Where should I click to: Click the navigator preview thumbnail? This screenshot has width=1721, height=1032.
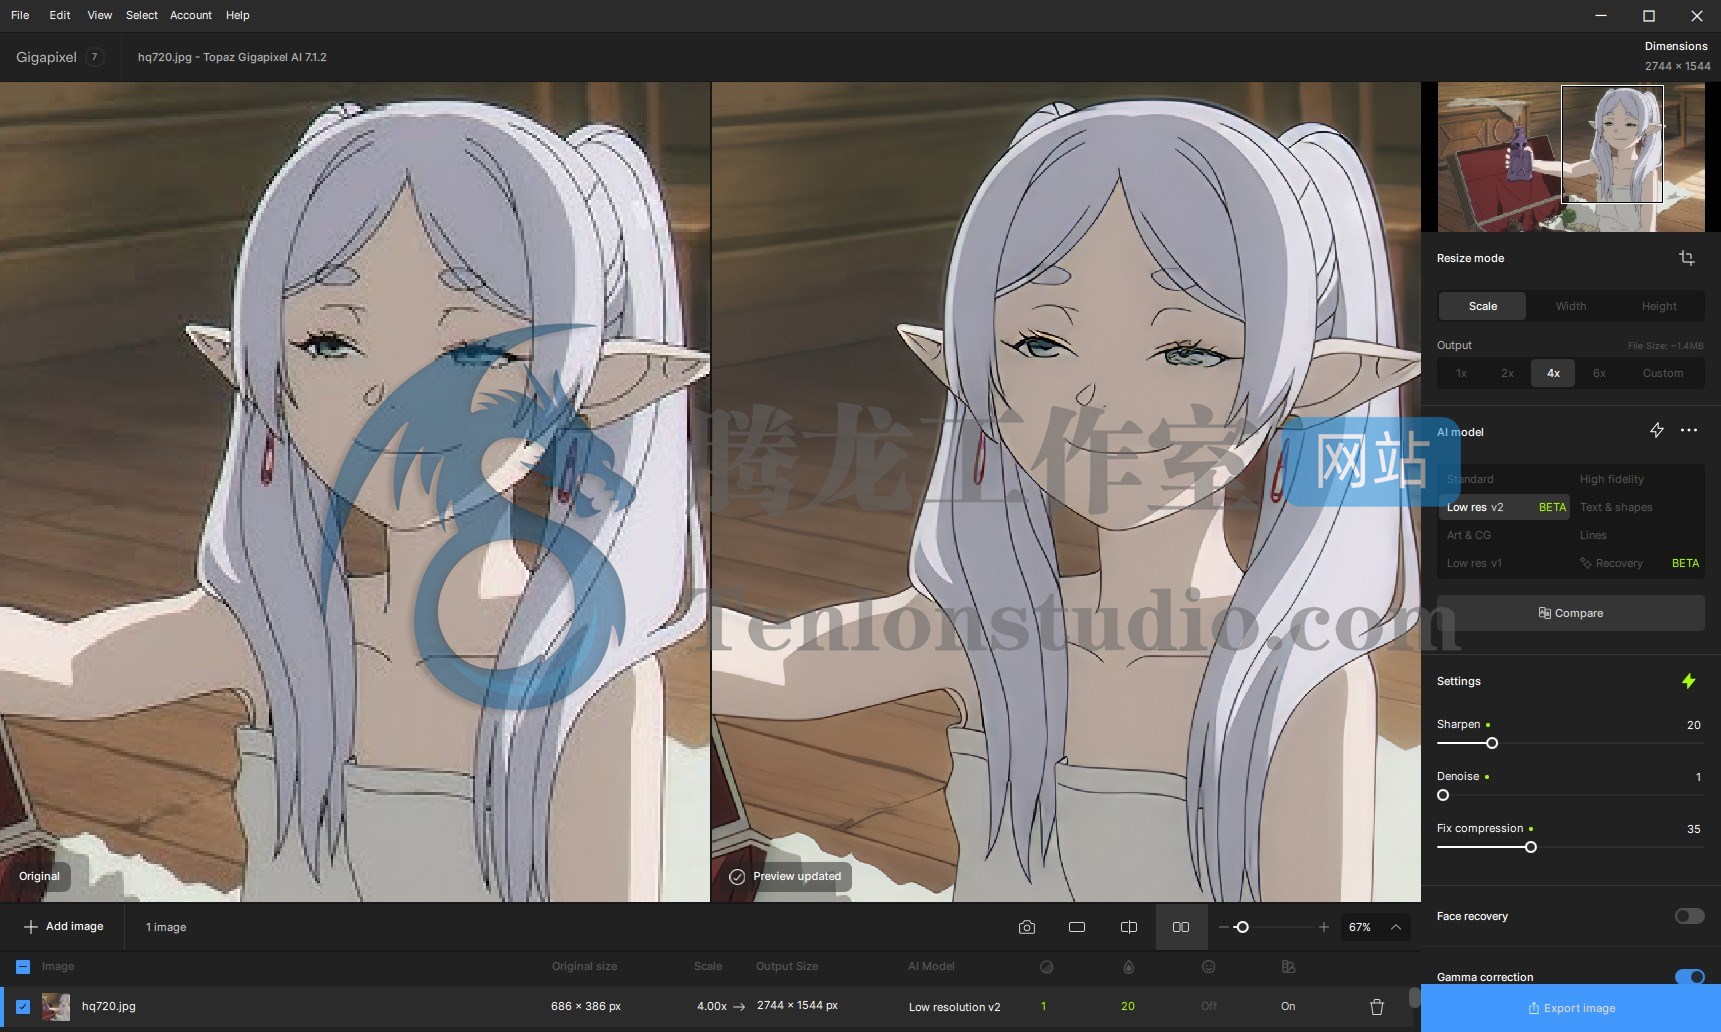pyautogui.click(x=1571, y=157)
